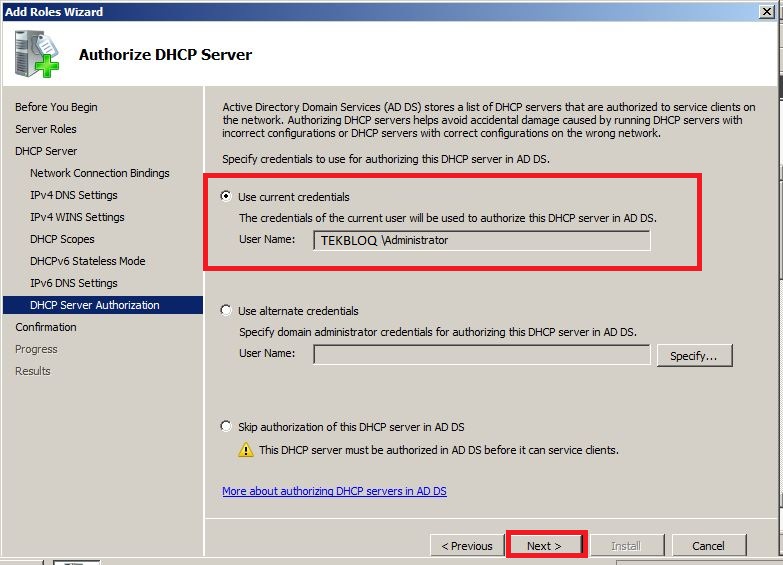The height and width of the screenshot is (565, 783).
Task: Go to Server Roles step
Action: click(x=46, y=129)
